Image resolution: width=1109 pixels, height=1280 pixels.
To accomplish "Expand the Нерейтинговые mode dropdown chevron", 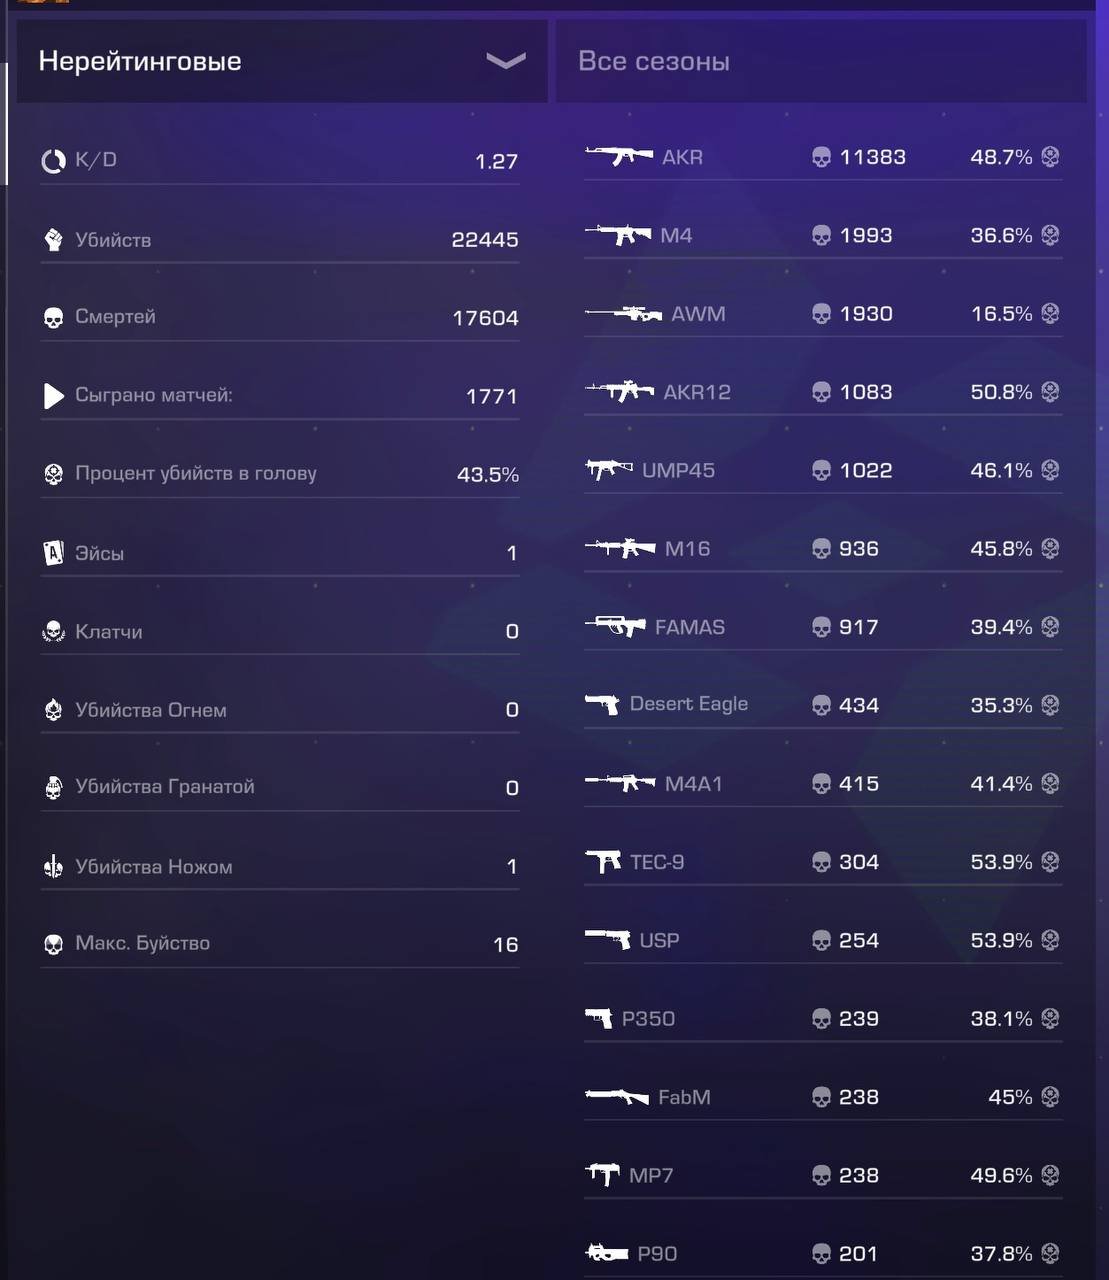I will (x=505, y=61).
